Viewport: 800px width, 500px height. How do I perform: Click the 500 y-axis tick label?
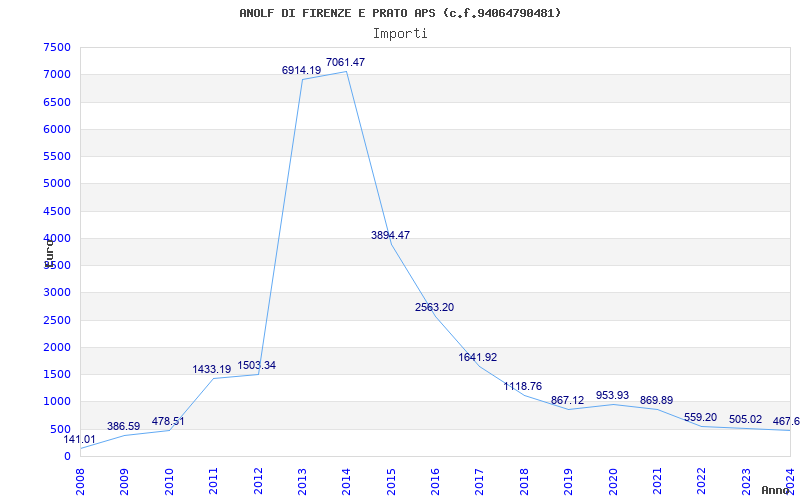tap(60, 429)
